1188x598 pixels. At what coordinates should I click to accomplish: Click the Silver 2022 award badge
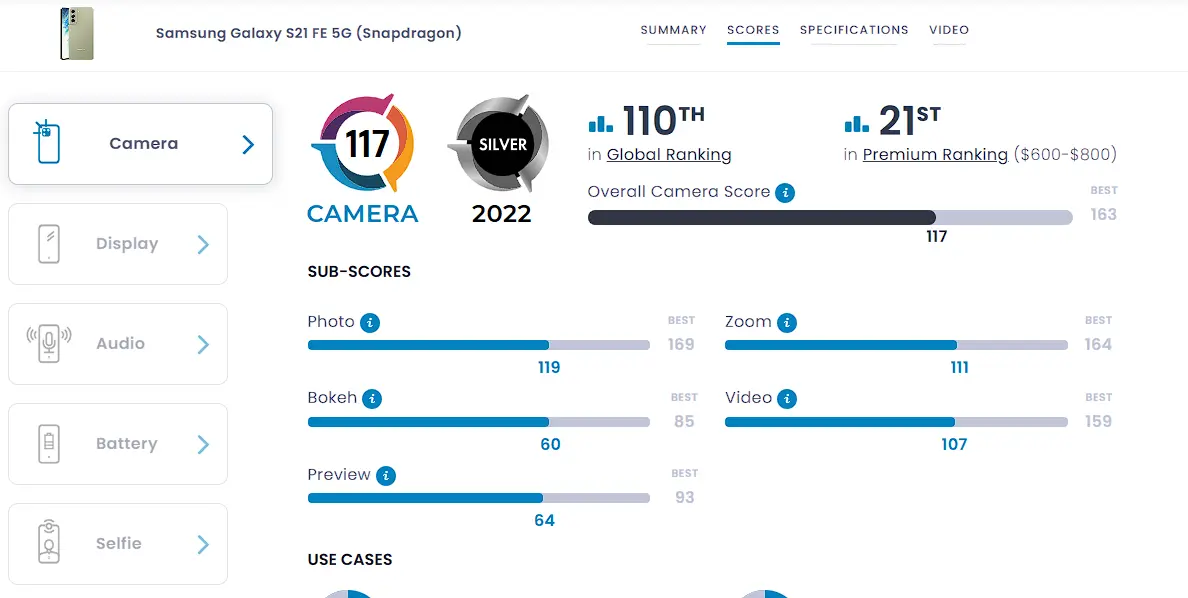[501, 158]
